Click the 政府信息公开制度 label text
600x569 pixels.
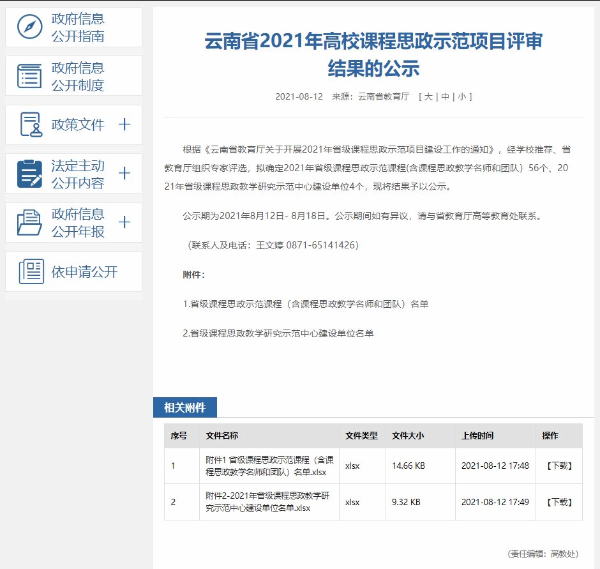[x=78, y=76]
